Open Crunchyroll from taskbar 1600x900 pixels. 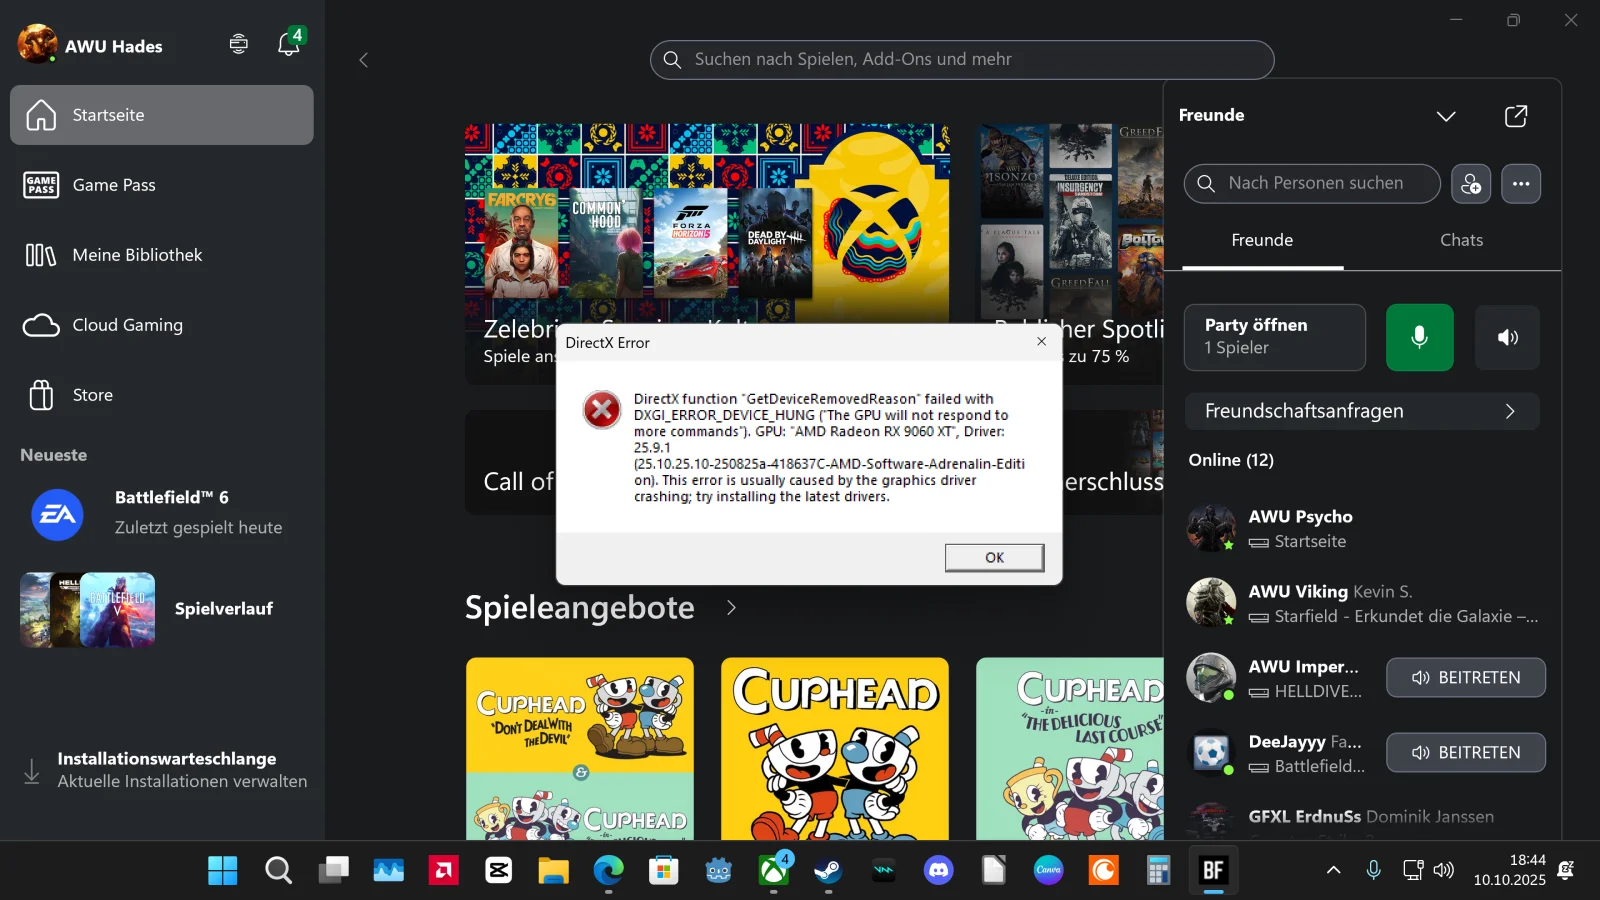click(1103, 871)
